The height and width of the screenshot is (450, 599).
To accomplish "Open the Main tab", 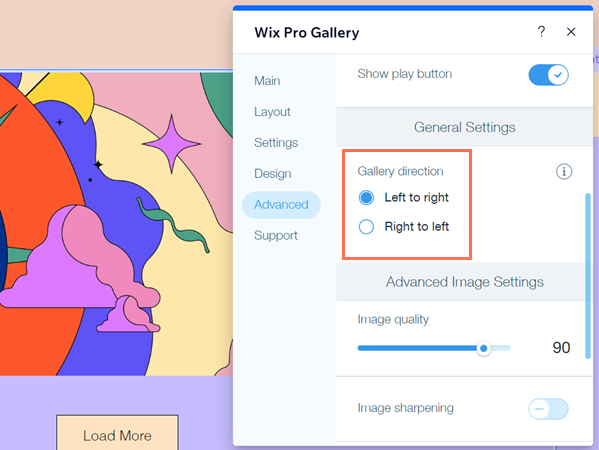I will (x=267, y=81).
